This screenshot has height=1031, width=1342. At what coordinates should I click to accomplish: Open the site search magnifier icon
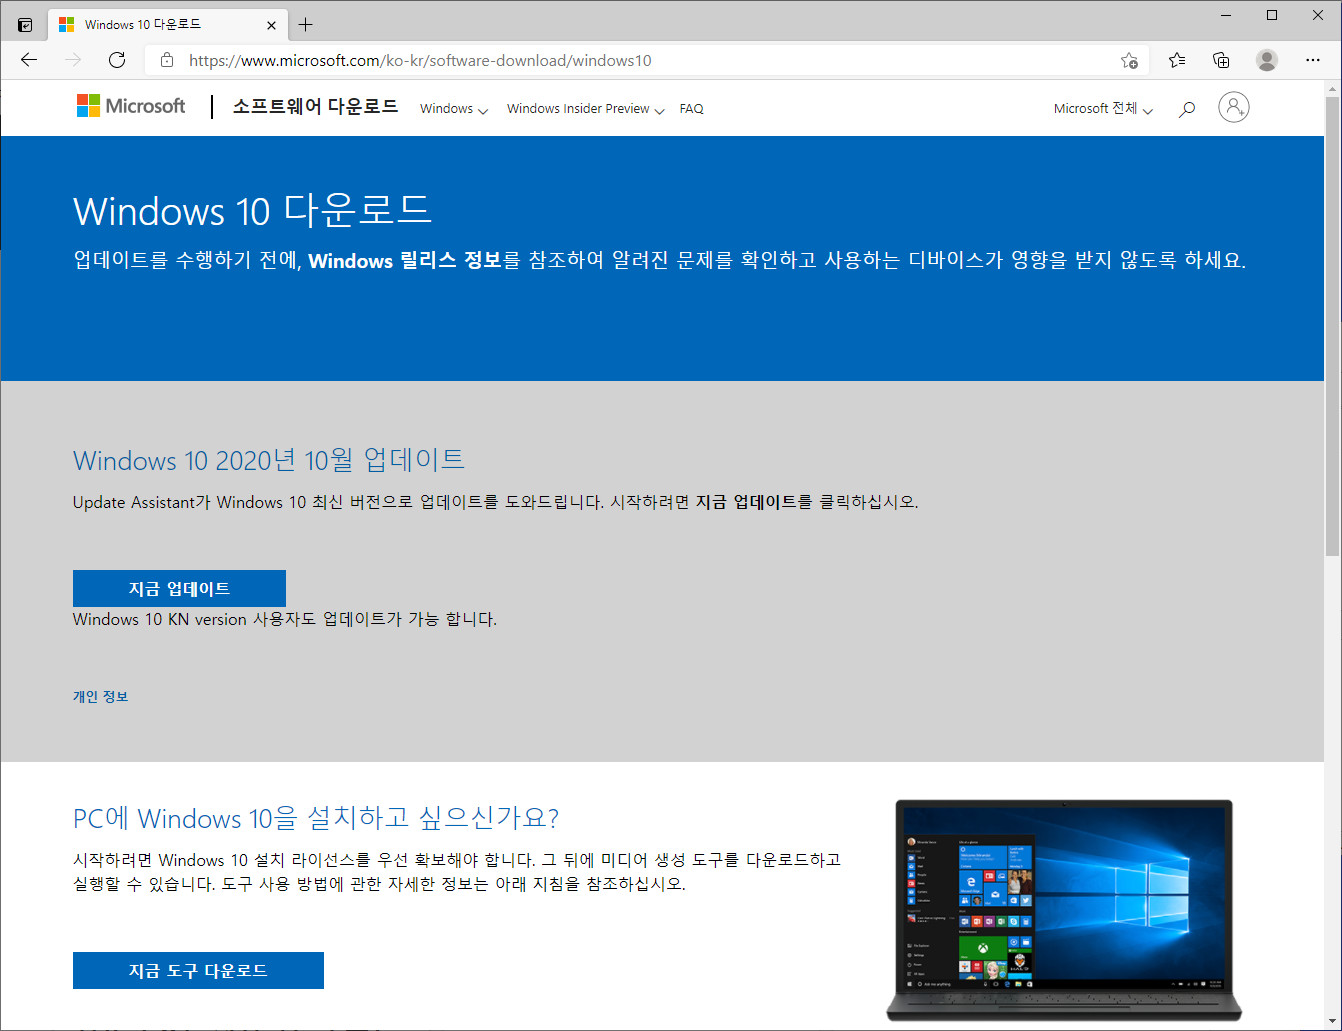click(1187, 109)
